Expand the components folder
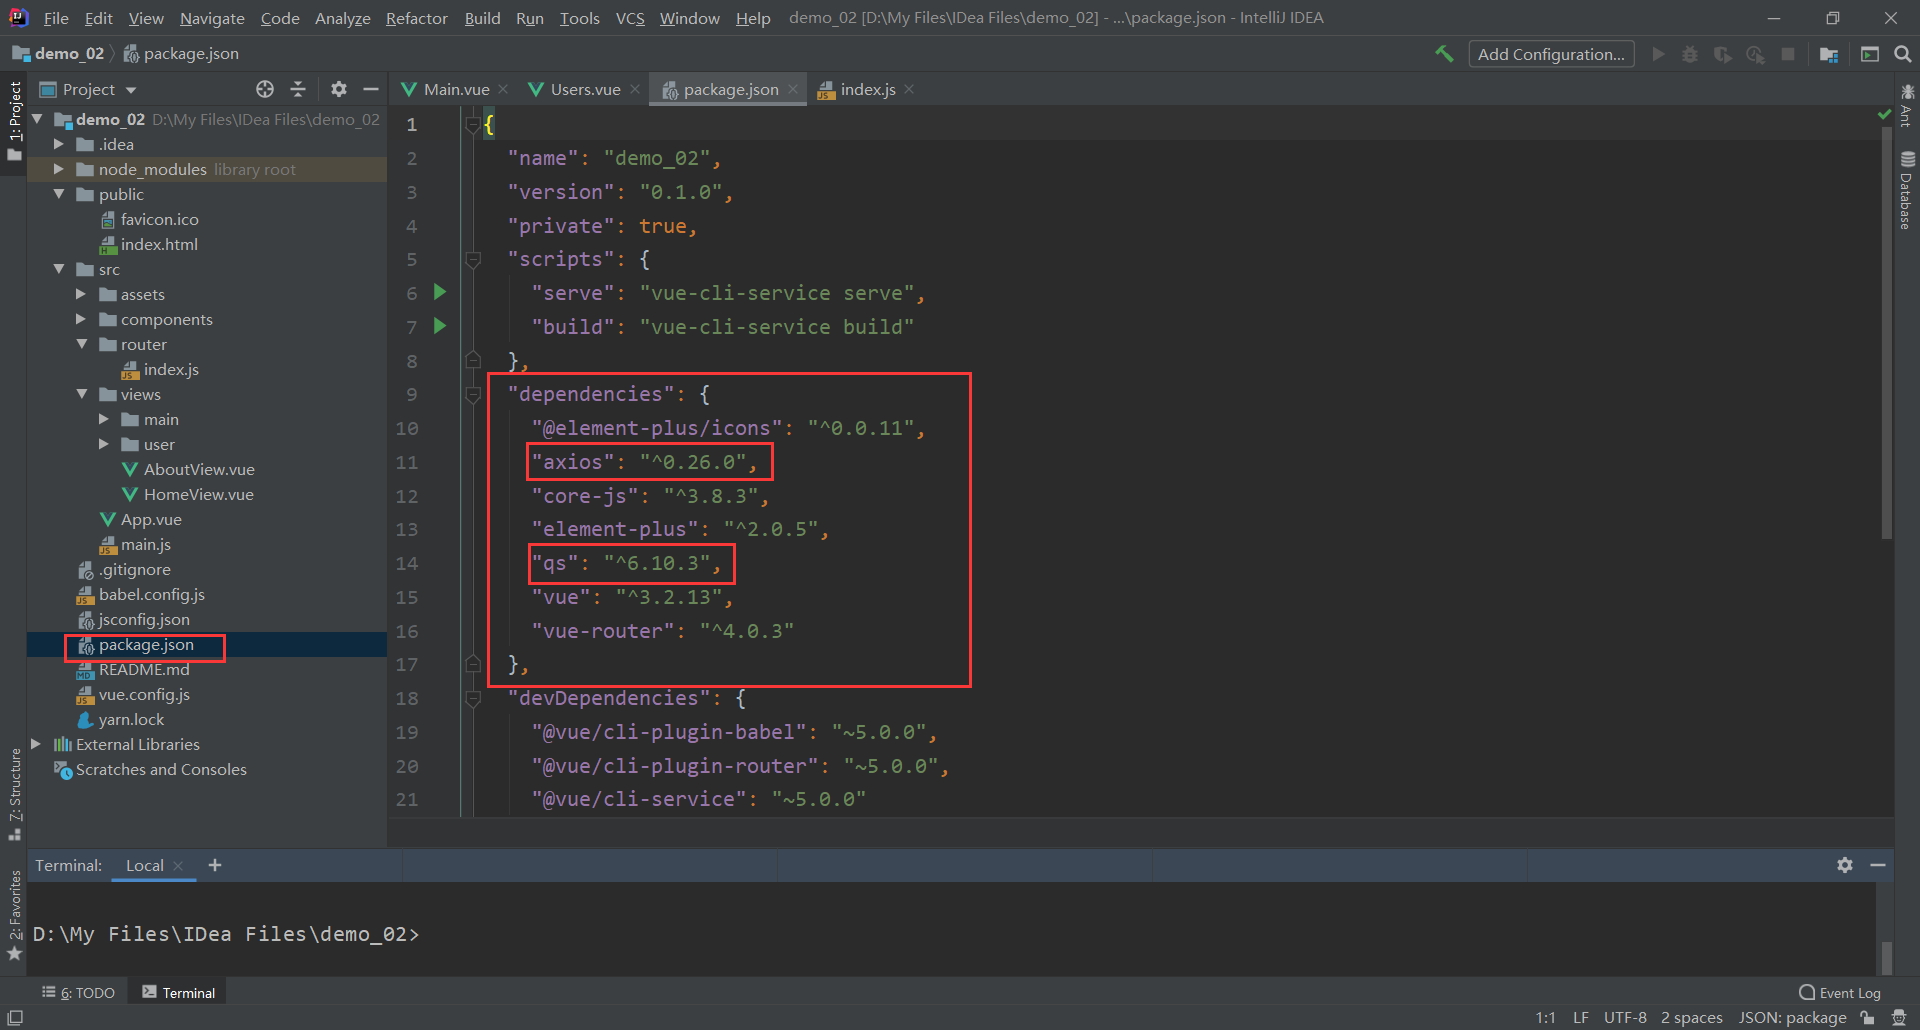Viewport: 1920px width, 1030px height. (x=81, y=319)
